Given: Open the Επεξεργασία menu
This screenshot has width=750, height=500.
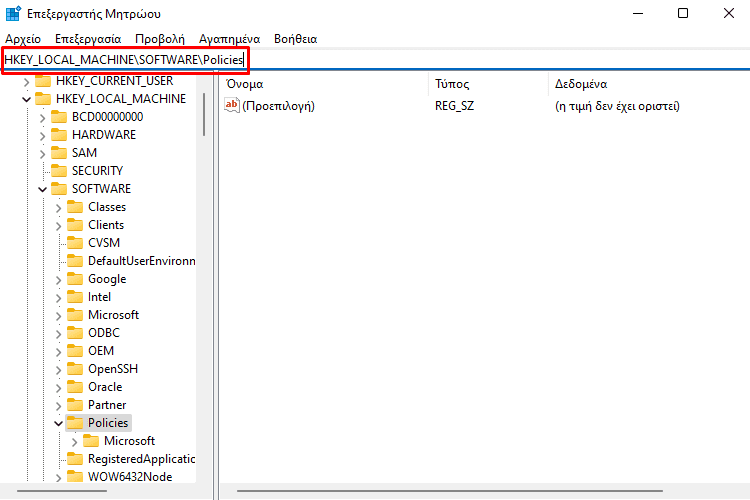Looking at the screenshot, I should pyautogui.click(x=88, y=39).
